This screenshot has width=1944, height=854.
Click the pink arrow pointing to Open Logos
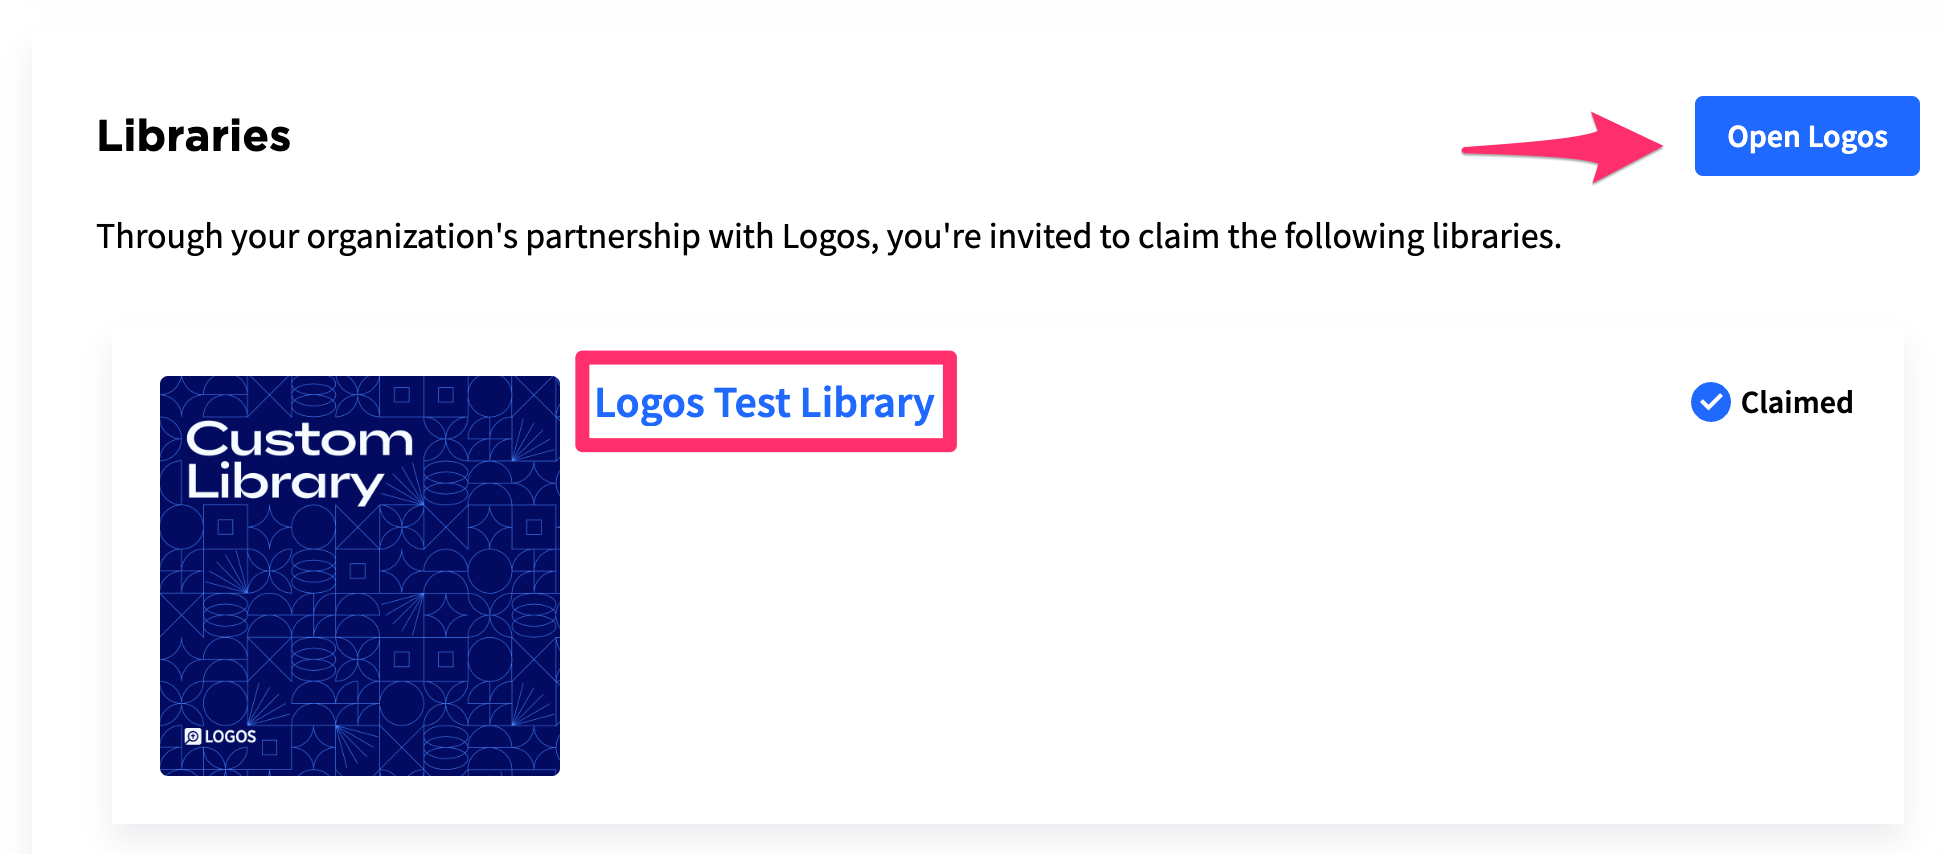click(x=1562, y=147)
